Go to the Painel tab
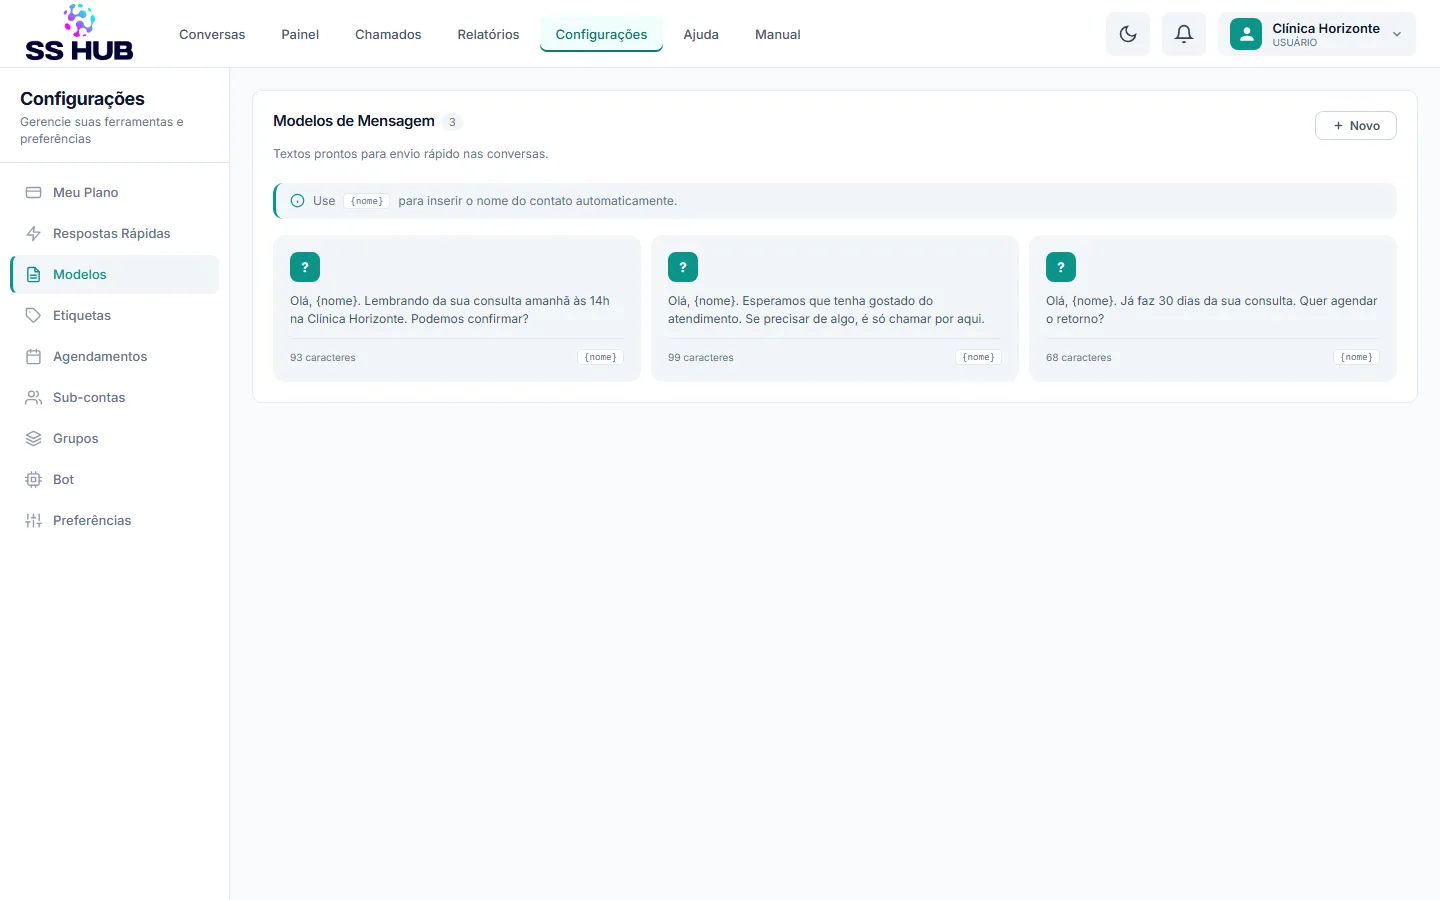Image resolution: width=1440 pixels, height=900 pixels. (300, 34)
